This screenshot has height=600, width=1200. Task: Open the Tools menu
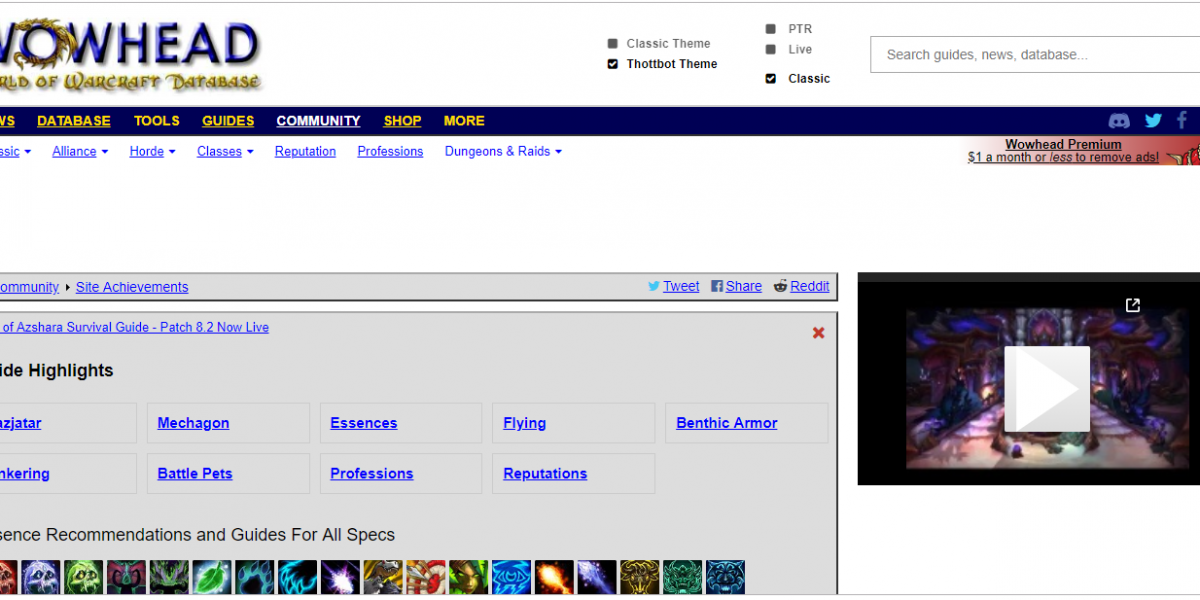click(x=156, y=121)
